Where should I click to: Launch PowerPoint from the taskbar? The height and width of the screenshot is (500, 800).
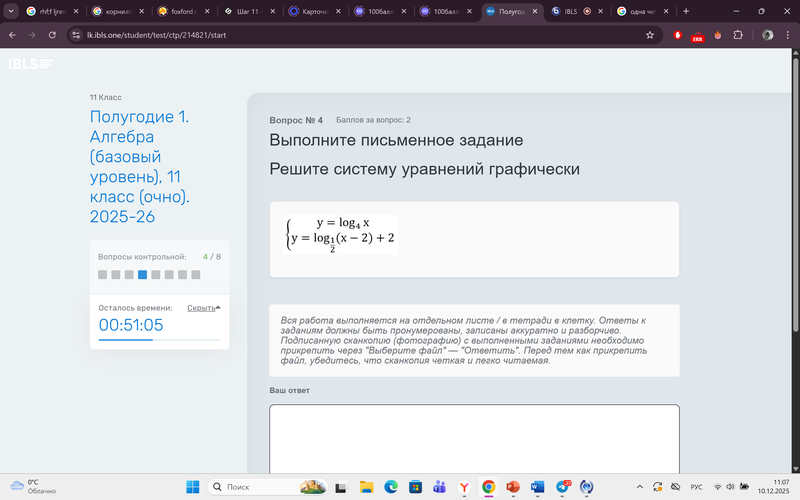click(514, 486)
